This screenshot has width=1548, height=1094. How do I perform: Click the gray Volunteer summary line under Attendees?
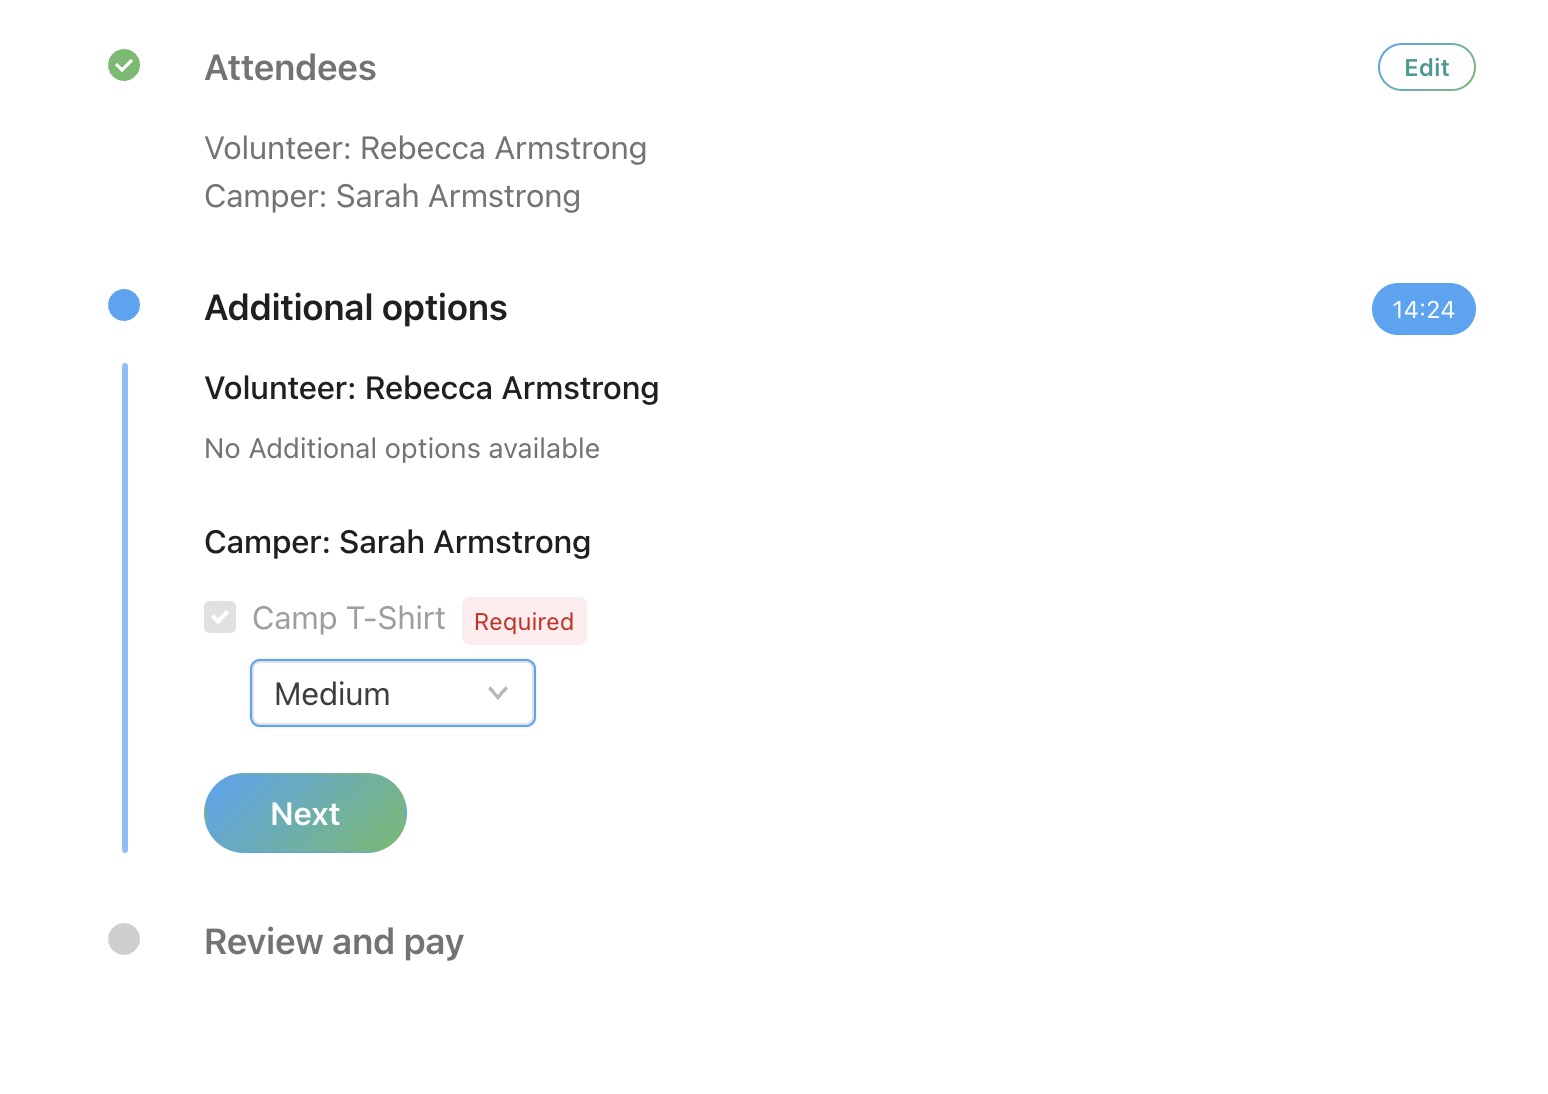(425, 148)
